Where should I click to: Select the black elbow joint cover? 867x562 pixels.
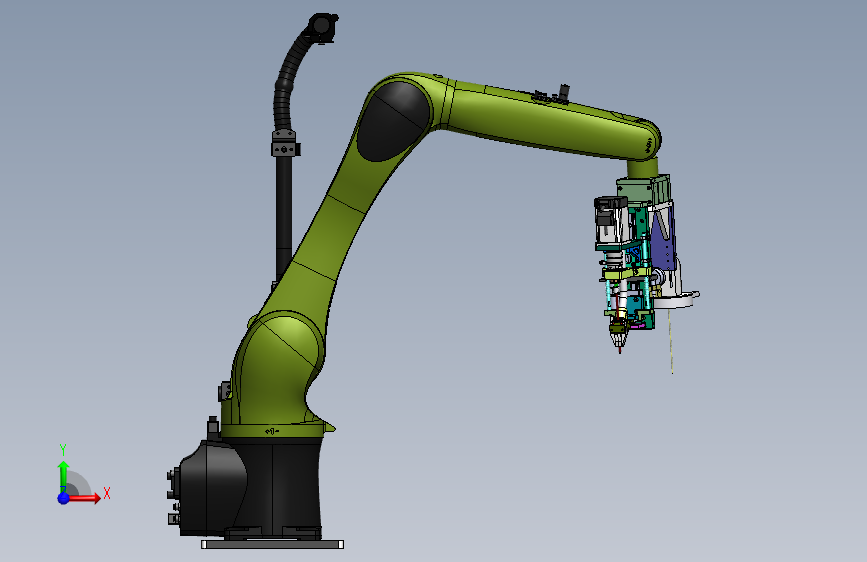click(393, 121)
